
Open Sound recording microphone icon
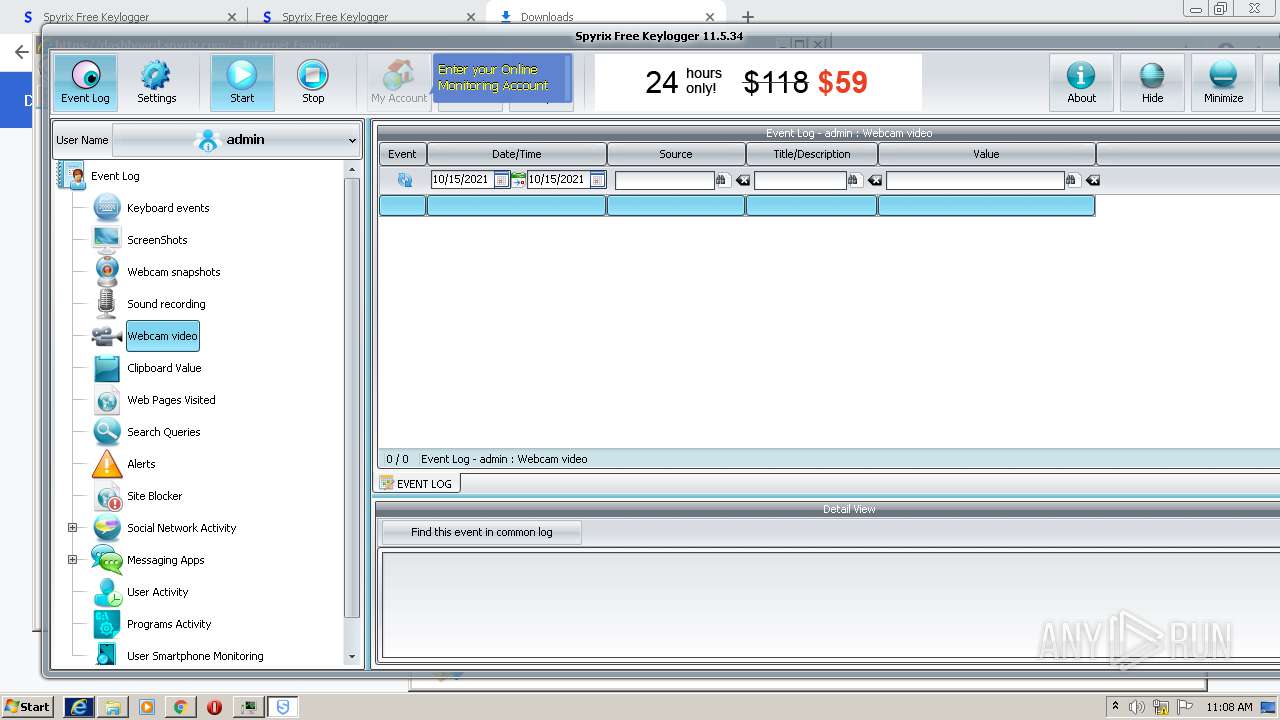click(x=107, y=303)
